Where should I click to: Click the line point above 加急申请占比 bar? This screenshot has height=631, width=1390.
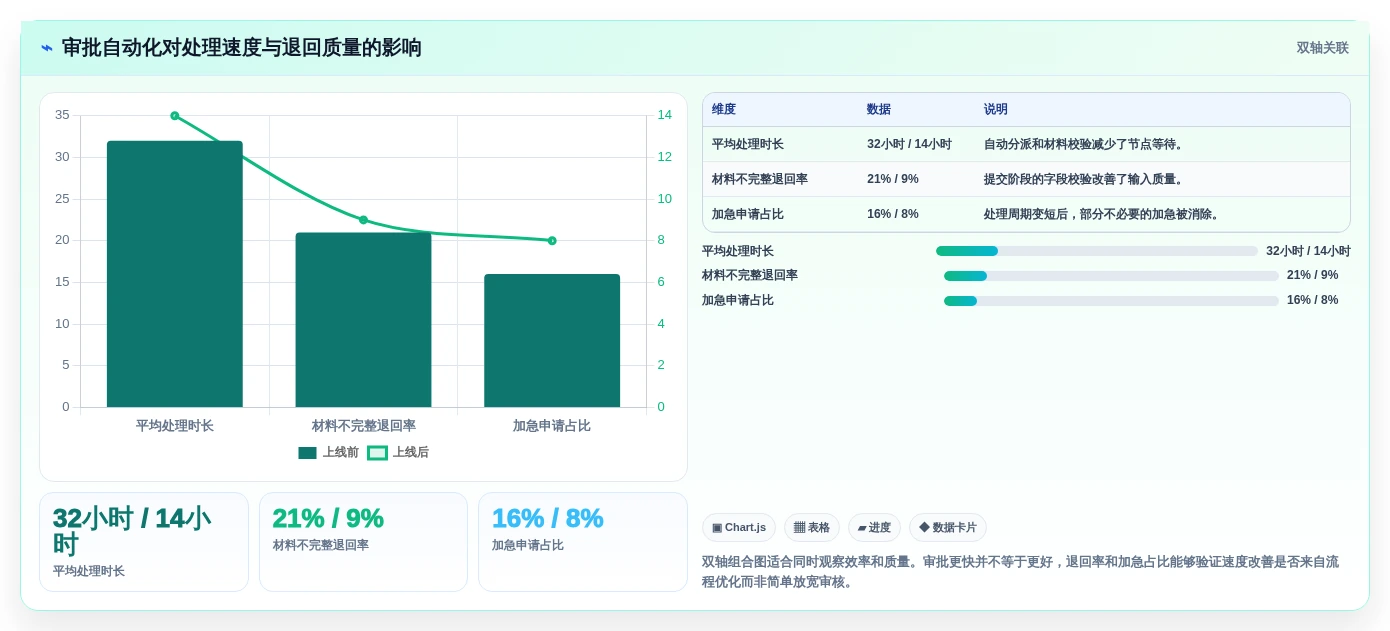point(552,241)
